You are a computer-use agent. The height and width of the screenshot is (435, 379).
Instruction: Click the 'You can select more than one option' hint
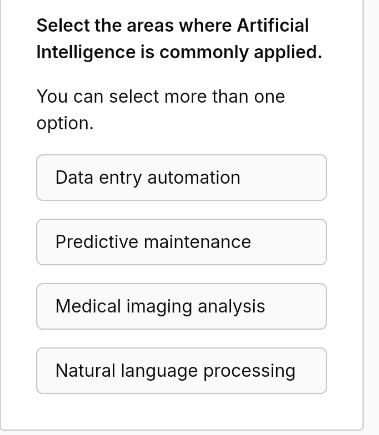tap(161, 110)
